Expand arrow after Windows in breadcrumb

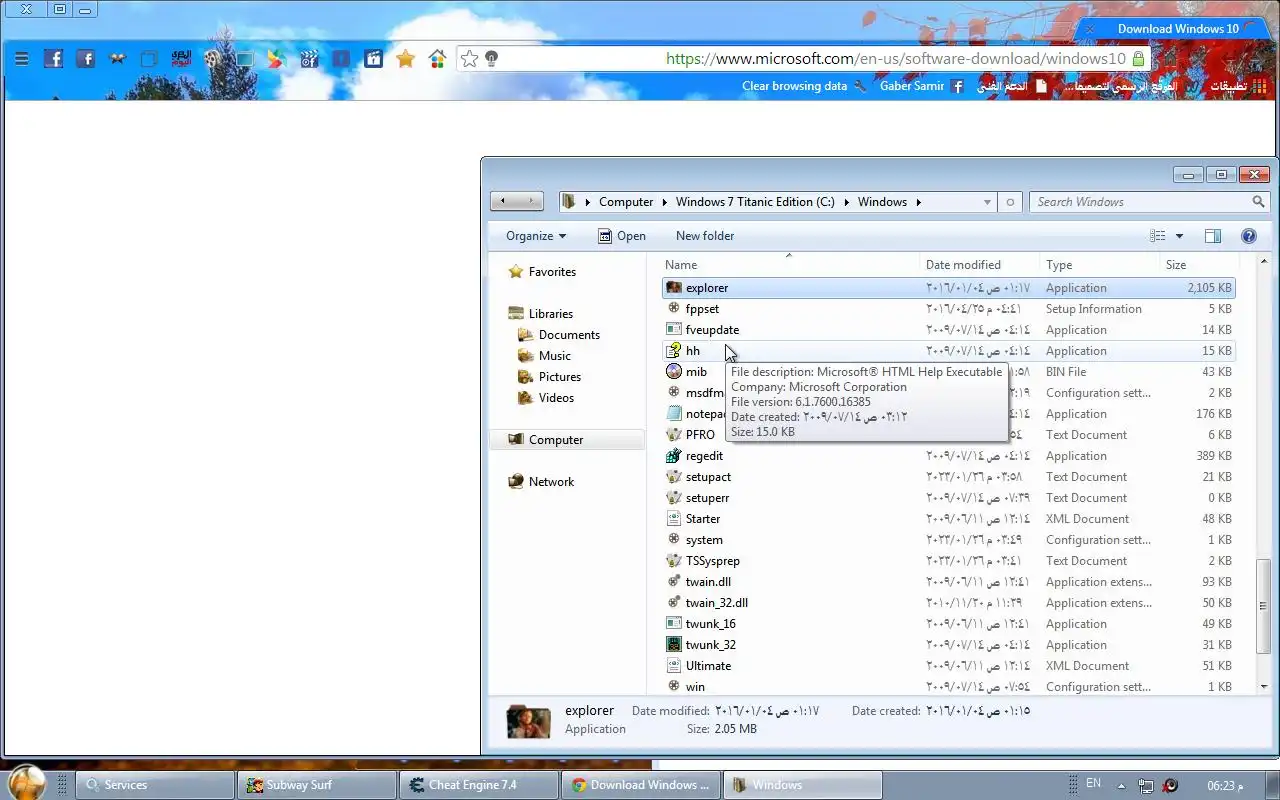pyautogui.click(x=918, y=202)
